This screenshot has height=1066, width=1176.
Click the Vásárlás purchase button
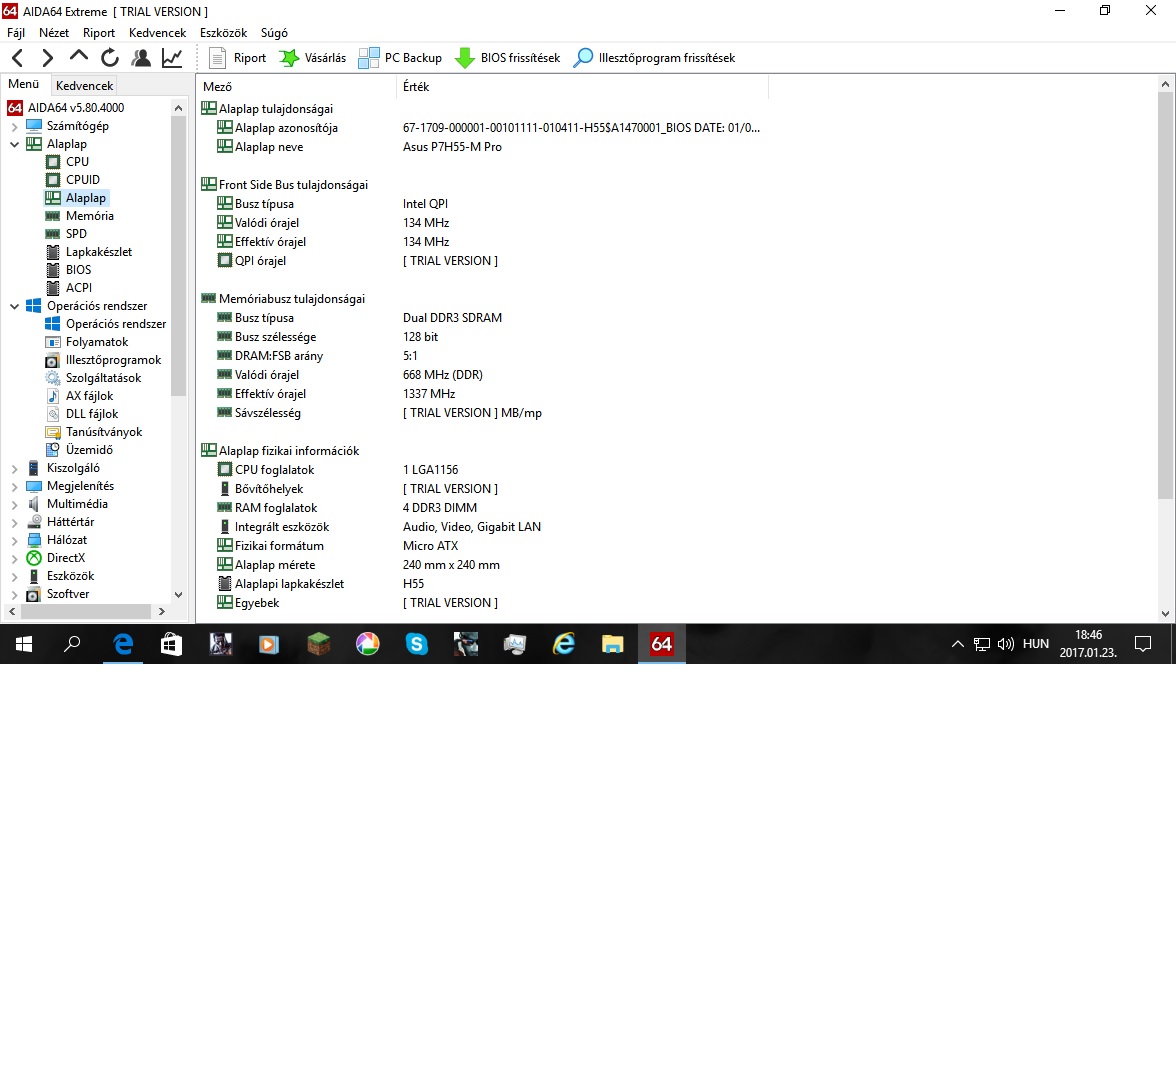(312, 58)
